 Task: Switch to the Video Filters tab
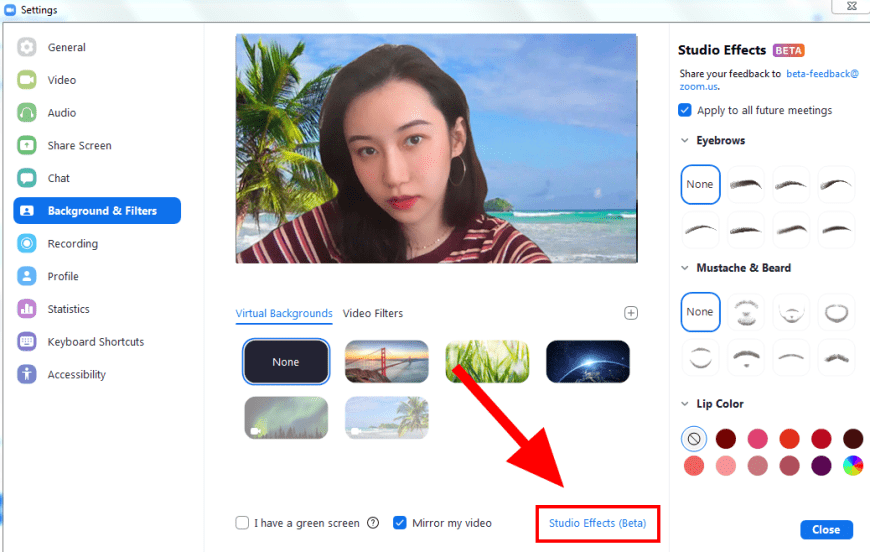point(373,313)
